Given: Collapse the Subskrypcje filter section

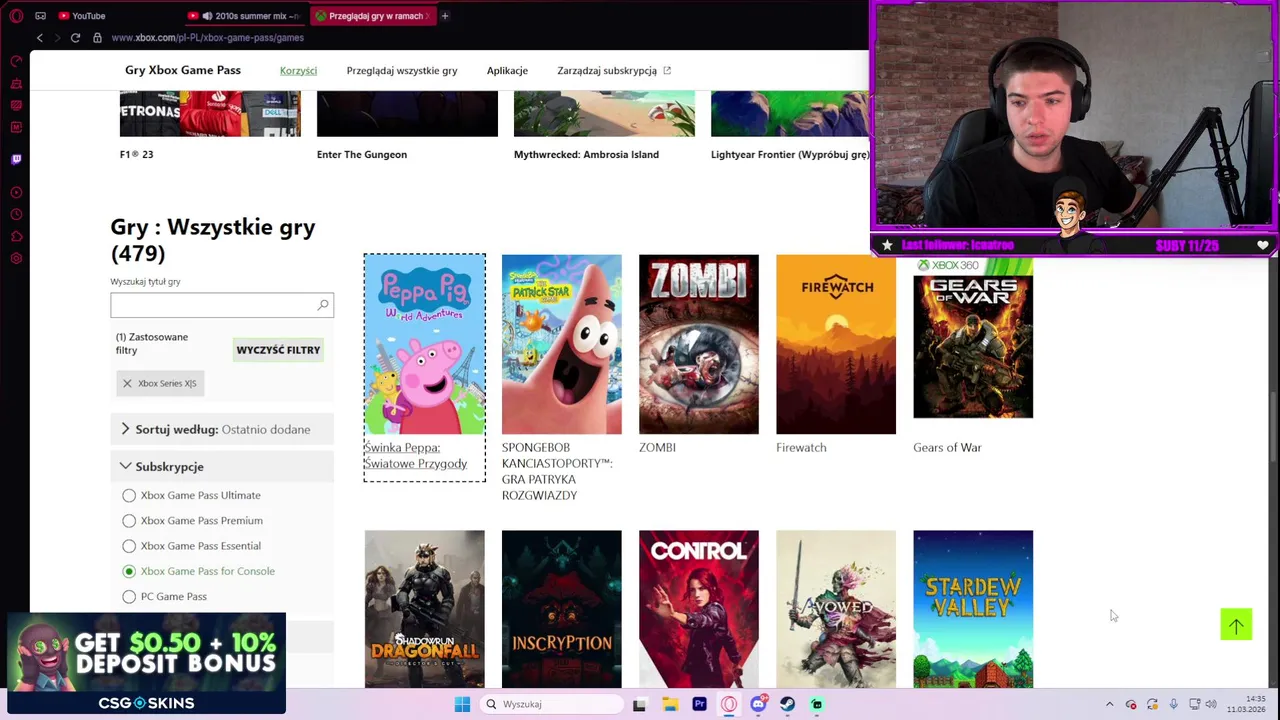Looking at the screenshot, I should coord(222,466).
